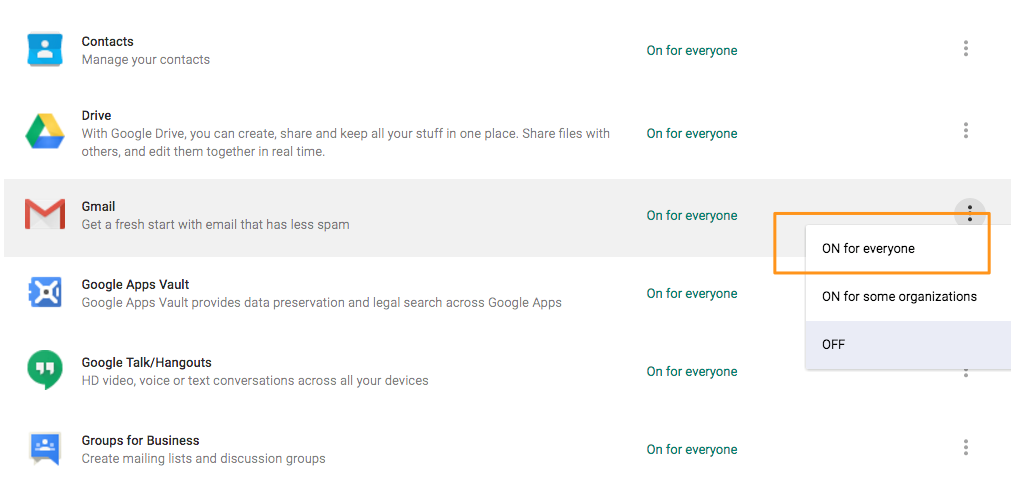
Task: Open the three-dot menu for Contacts
Action: (x=965, y=48)
